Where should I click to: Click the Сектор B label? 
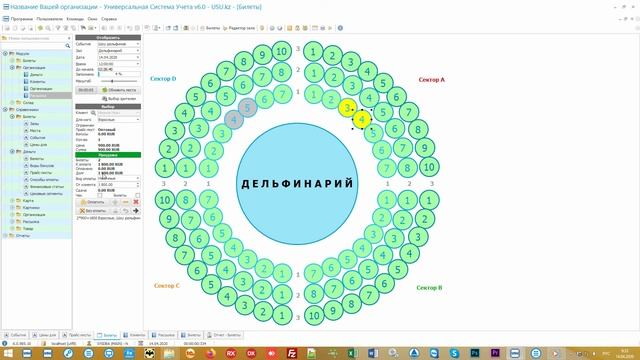point(429,288)
